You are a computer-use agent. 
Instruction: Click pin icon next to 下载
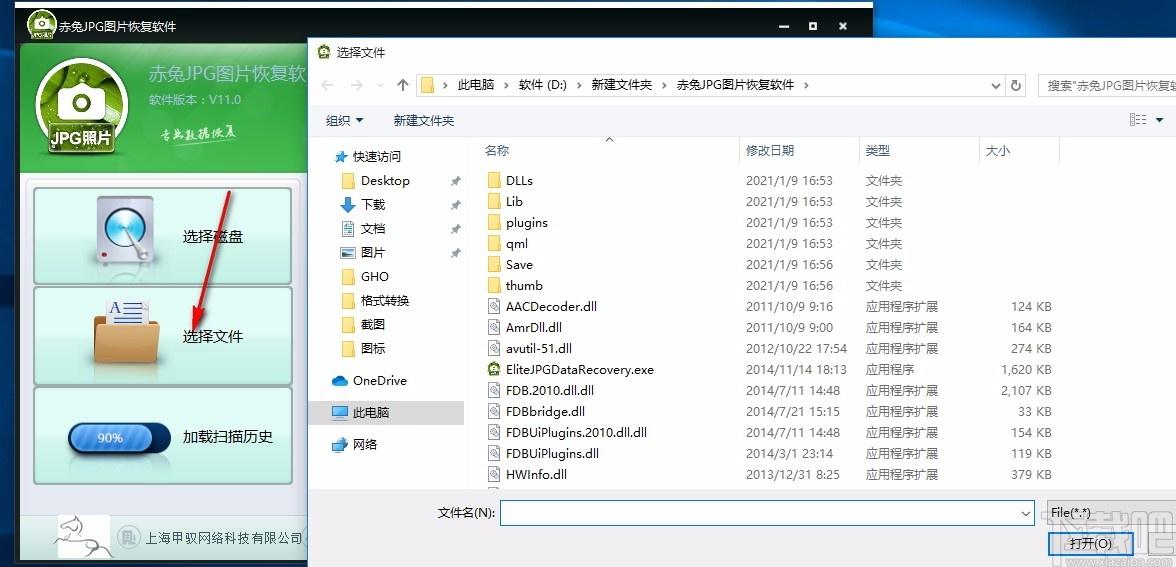tap(455, 205)
